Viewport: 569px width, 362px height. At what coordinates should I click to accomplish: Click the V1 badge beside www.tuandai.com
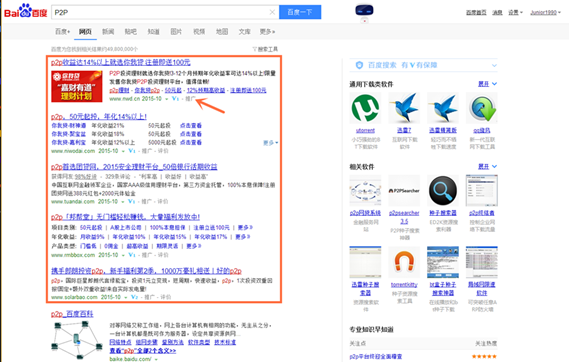pyautogui.click(x=131, y=201)
